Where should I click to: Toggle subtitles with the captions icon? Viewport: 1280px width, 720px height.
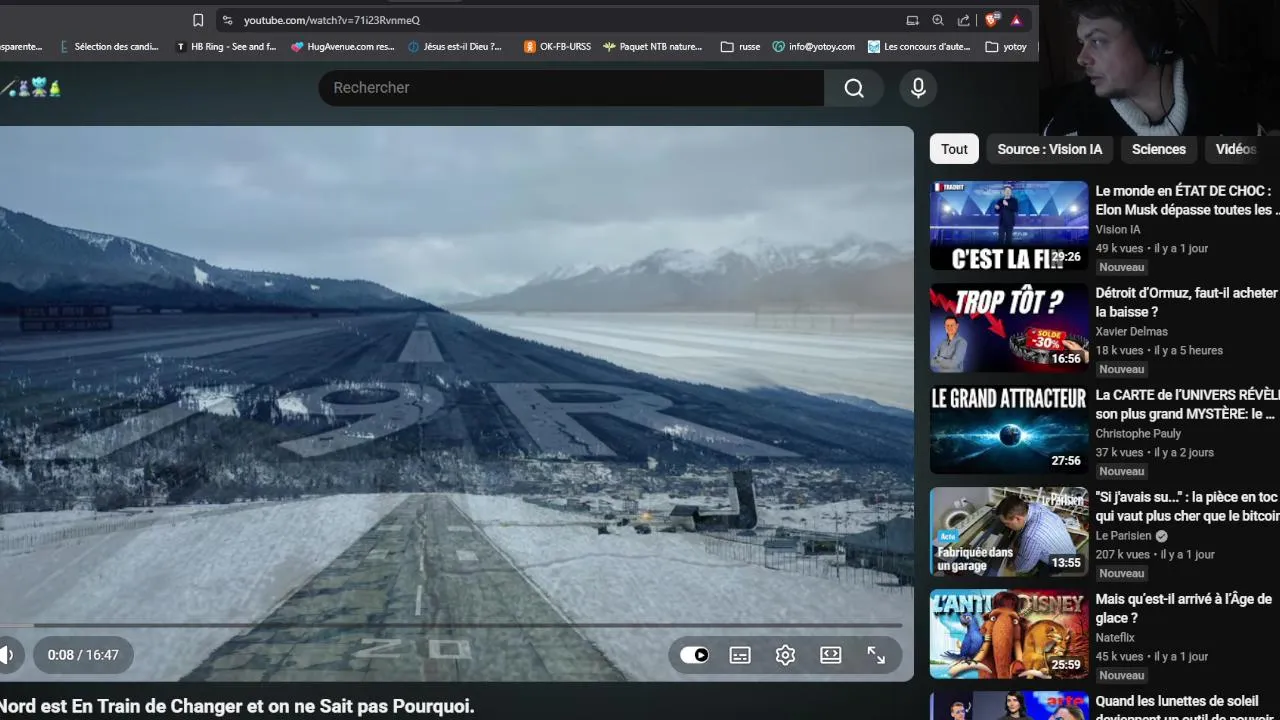click(740, 655)
